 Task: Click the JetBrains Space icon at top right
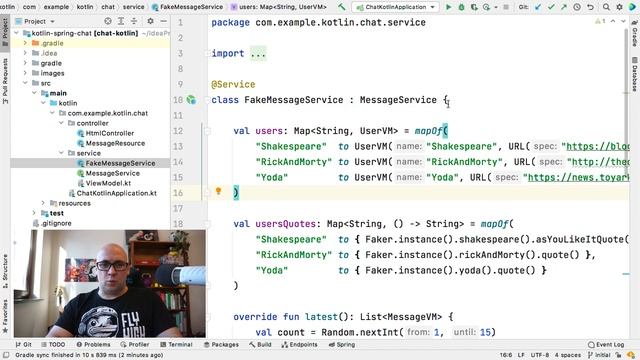[633, 7]
